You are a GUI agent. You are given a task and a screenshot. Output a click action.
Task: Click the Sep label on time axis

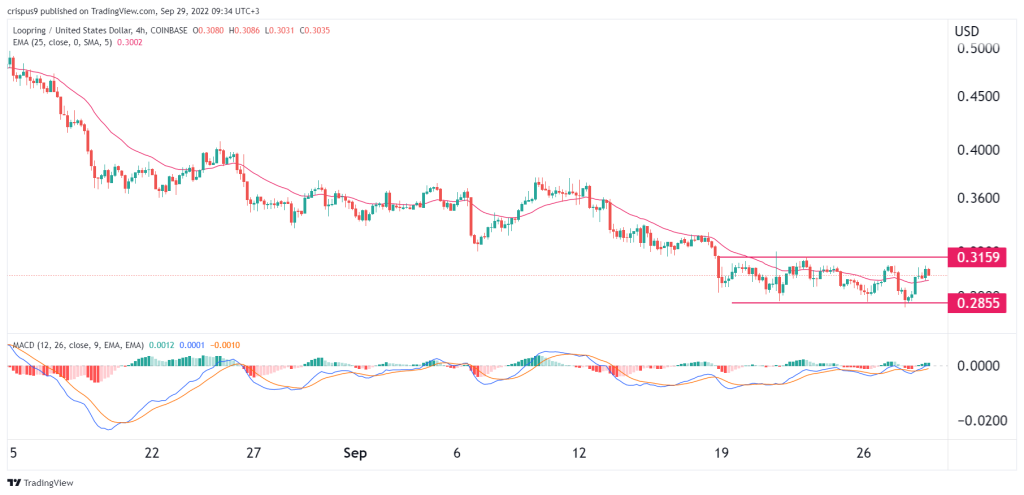(x=355, y=452)
